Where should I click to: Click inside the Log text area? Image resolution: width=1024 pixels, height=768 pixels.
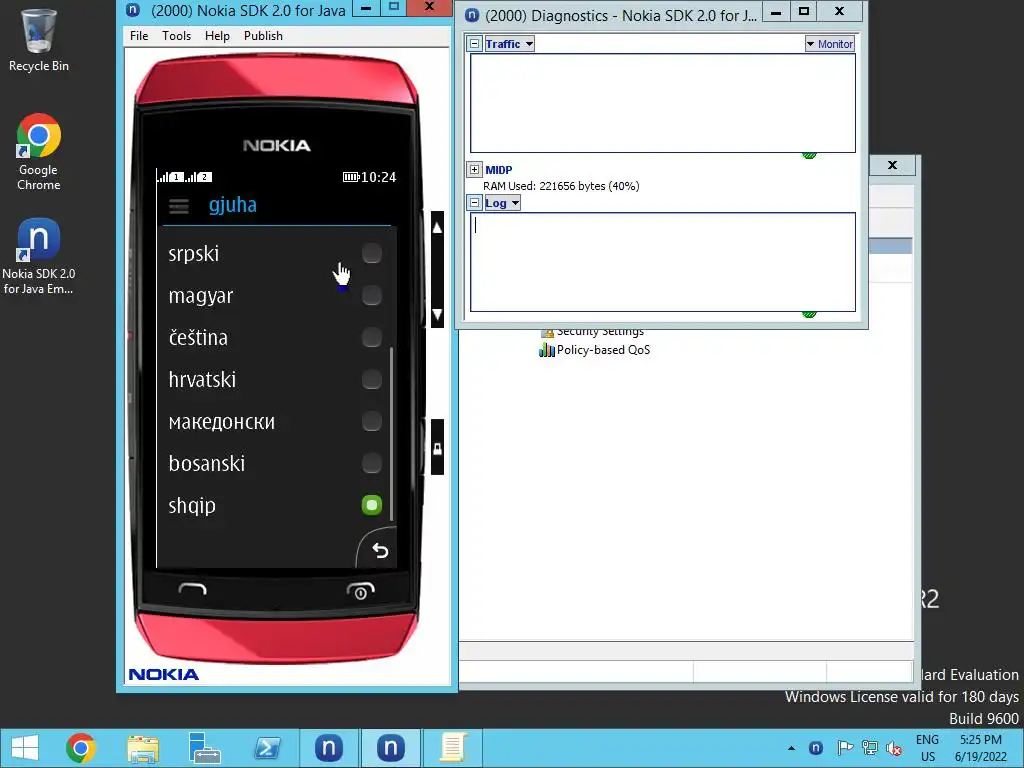pyautogui.click(x=663, y=262)
